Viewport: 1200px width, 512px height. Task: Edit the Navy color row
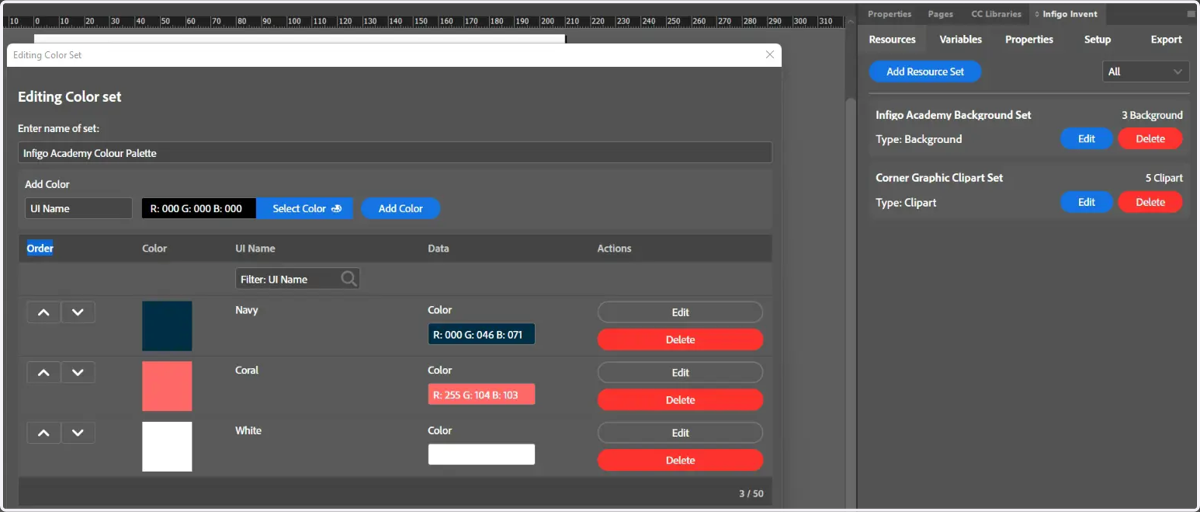(x=680, y=312)
